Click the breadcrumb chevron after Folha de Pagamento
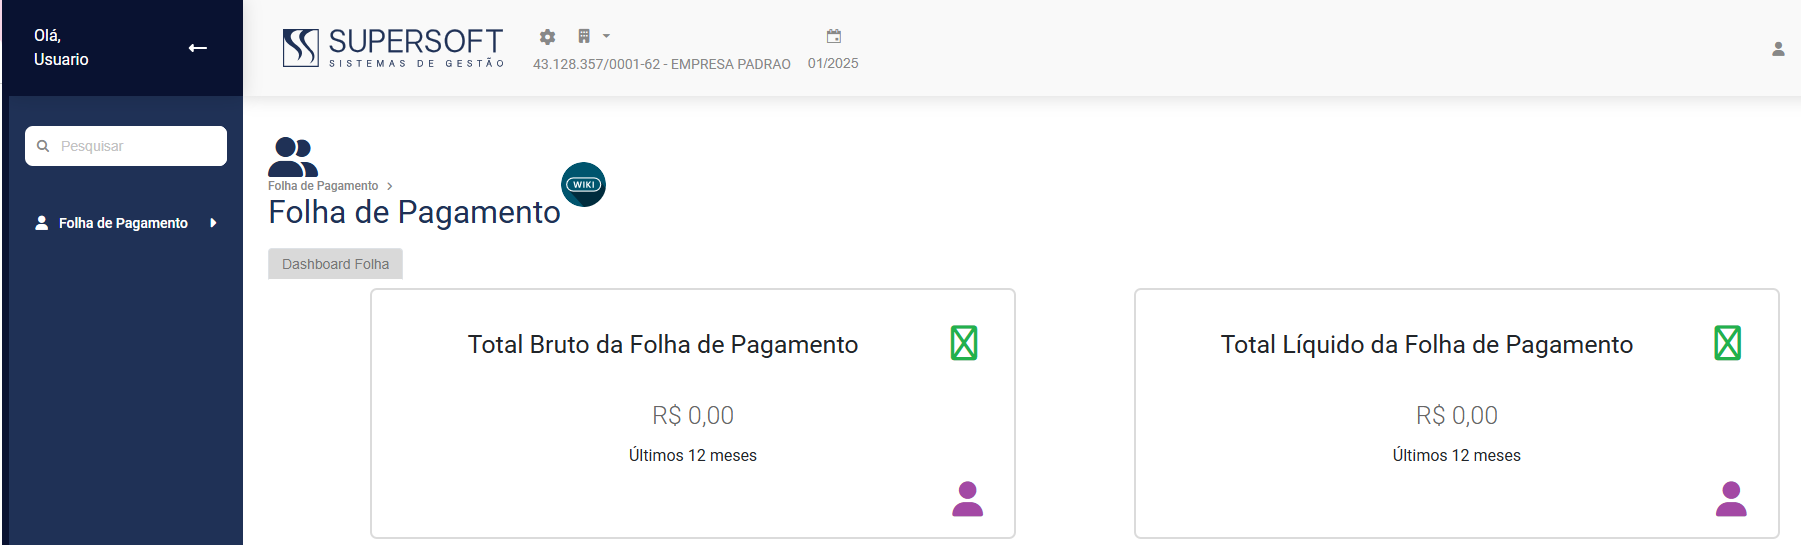The width and height of the screenshot is (1801, 545). [x=389, y=186]
